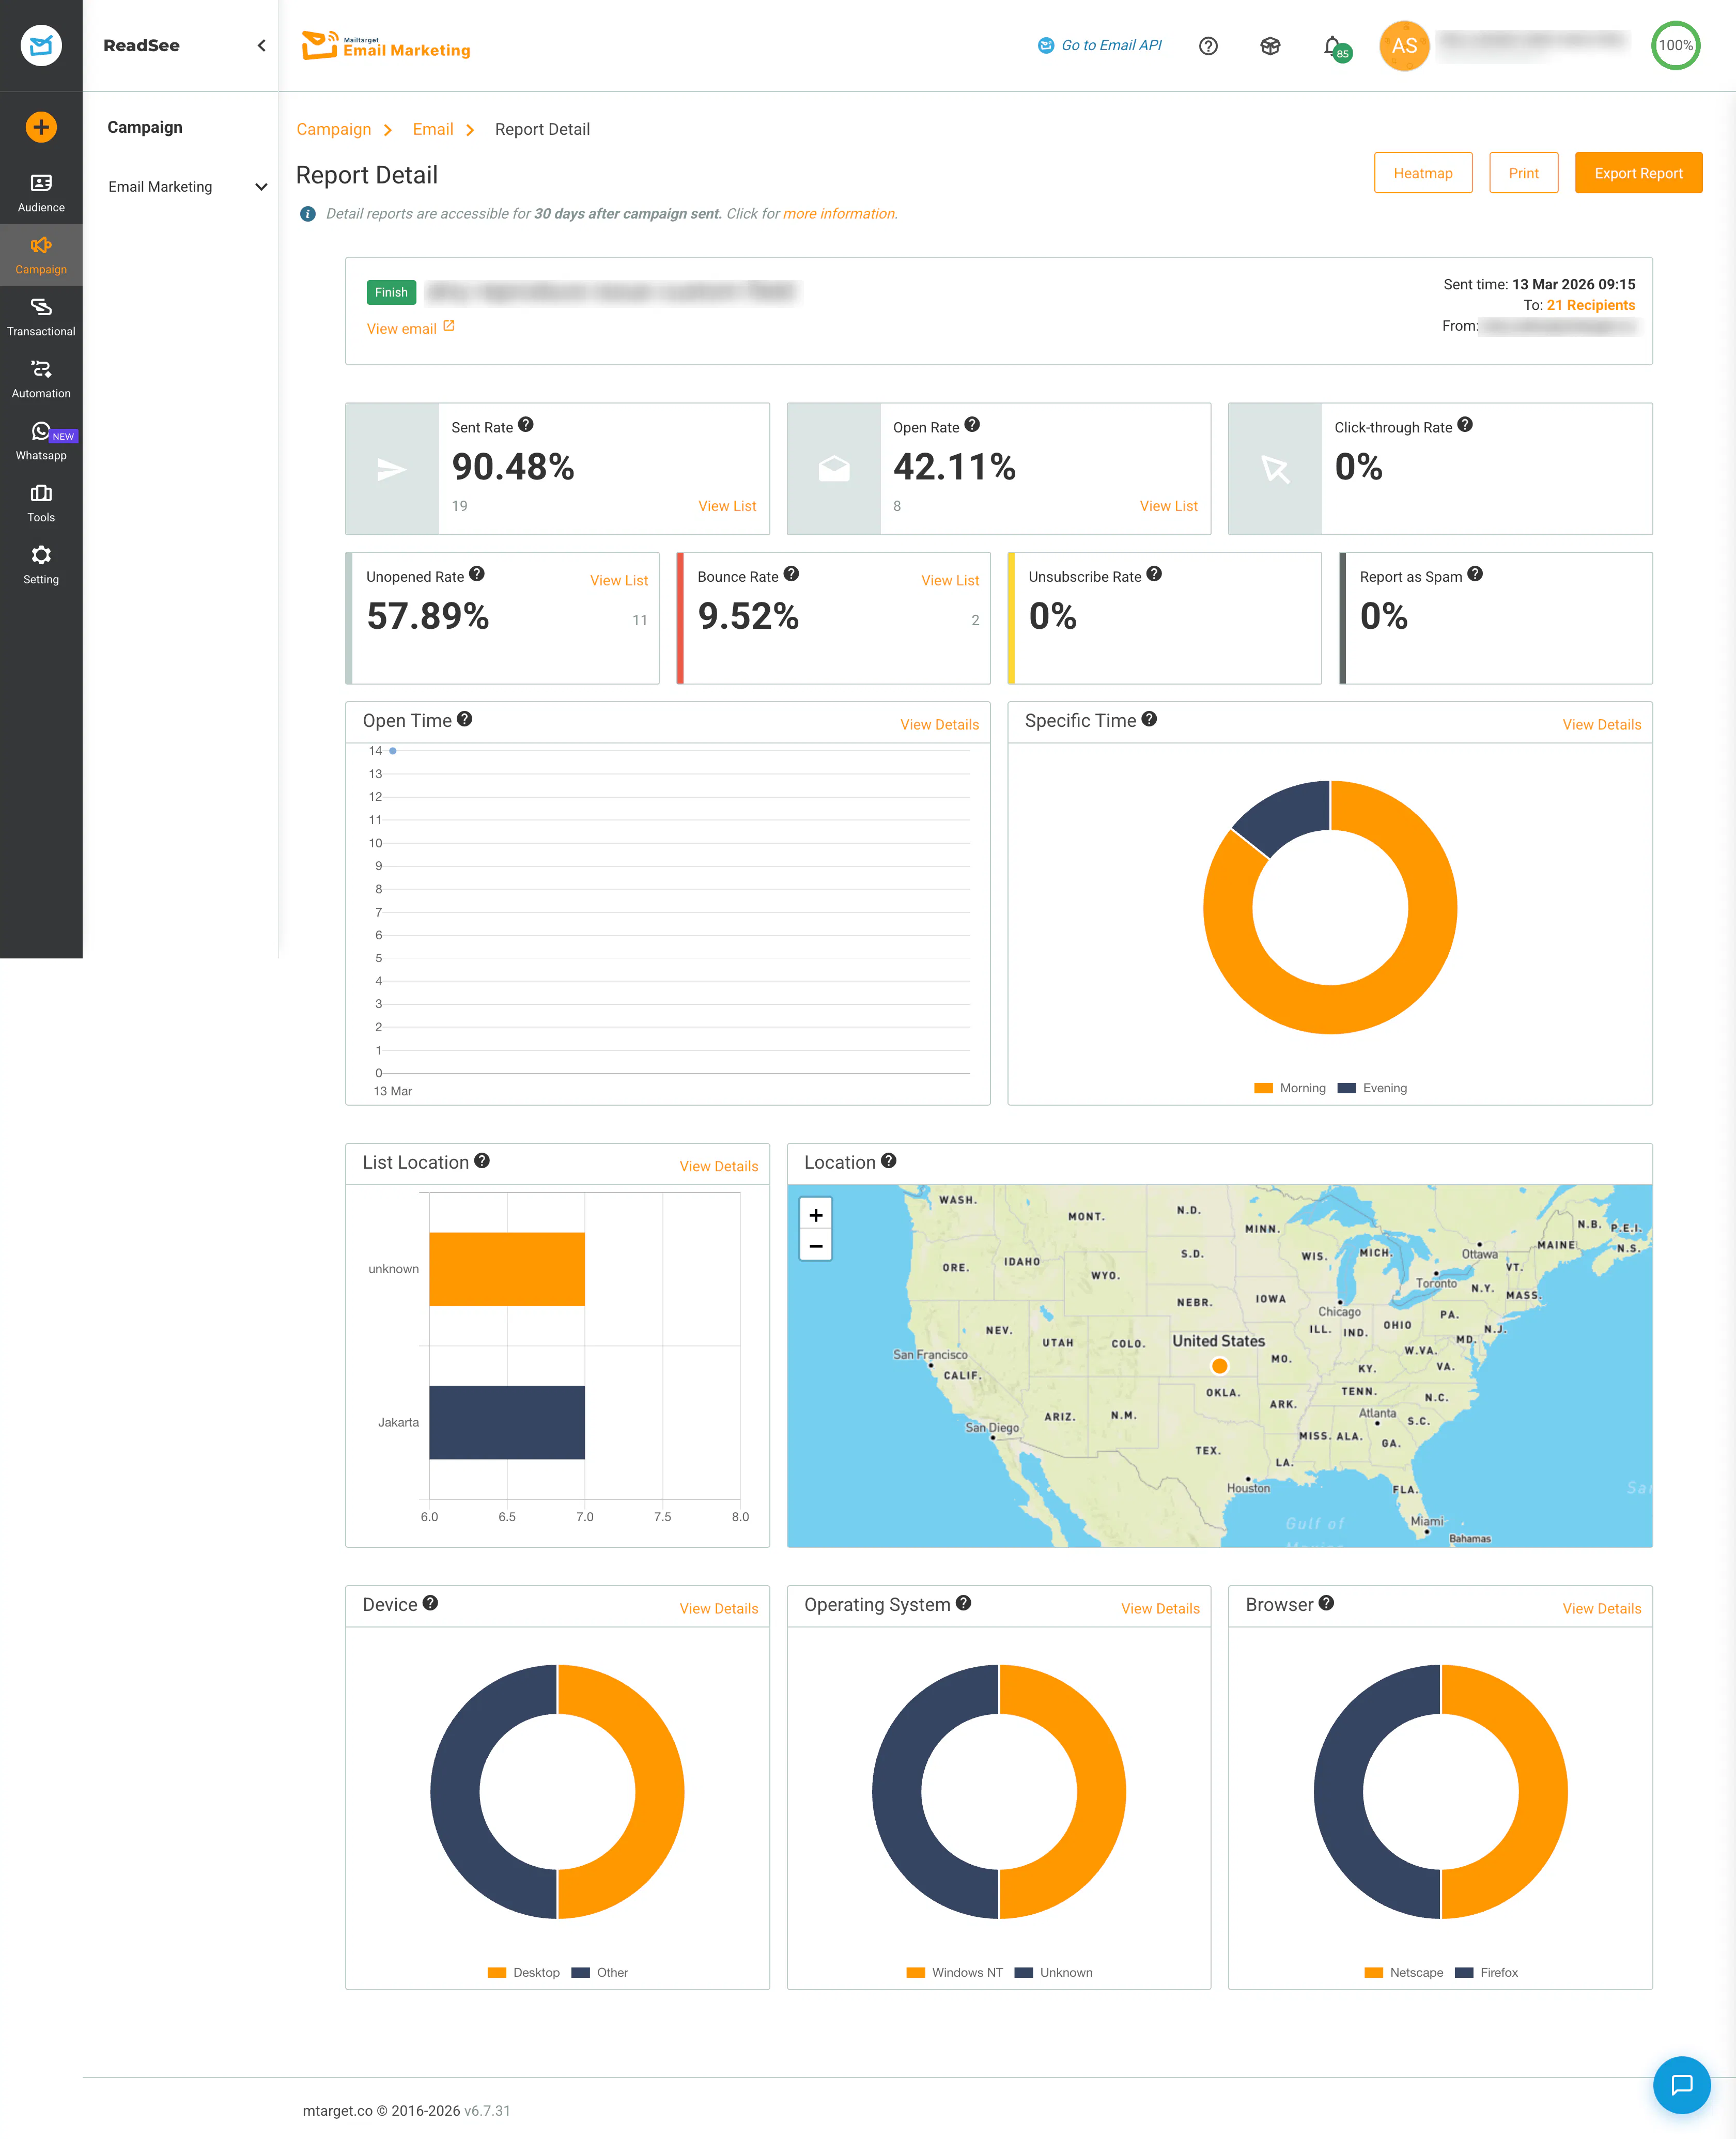Click Report as Spam help icon
The height and width of the screenshot is (2139, 1736).
point(1475,574)
